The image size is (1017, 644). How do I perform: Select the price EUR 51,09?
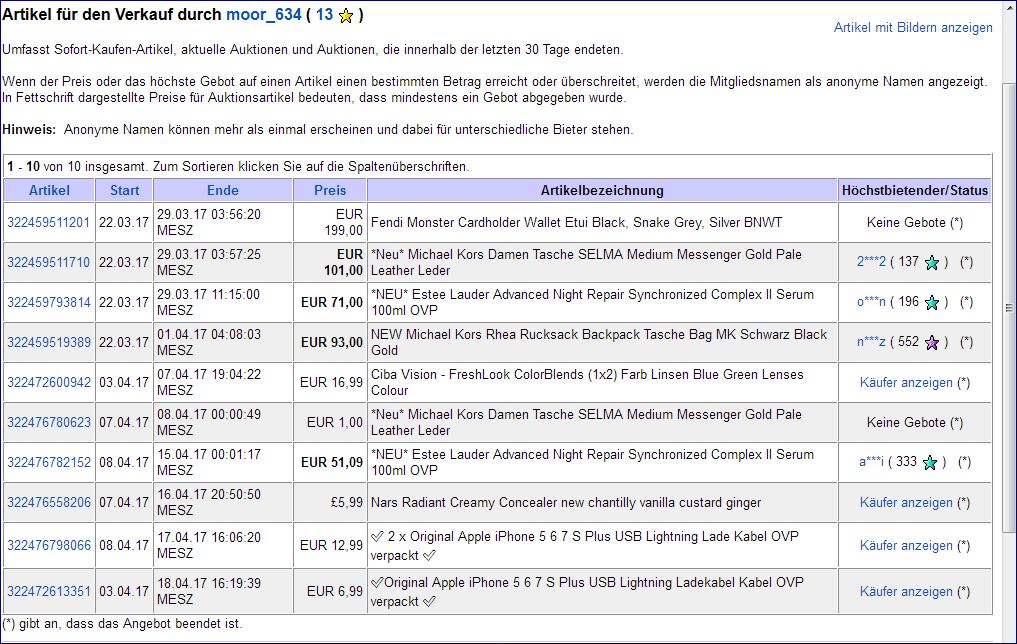[x=331, y=462]
